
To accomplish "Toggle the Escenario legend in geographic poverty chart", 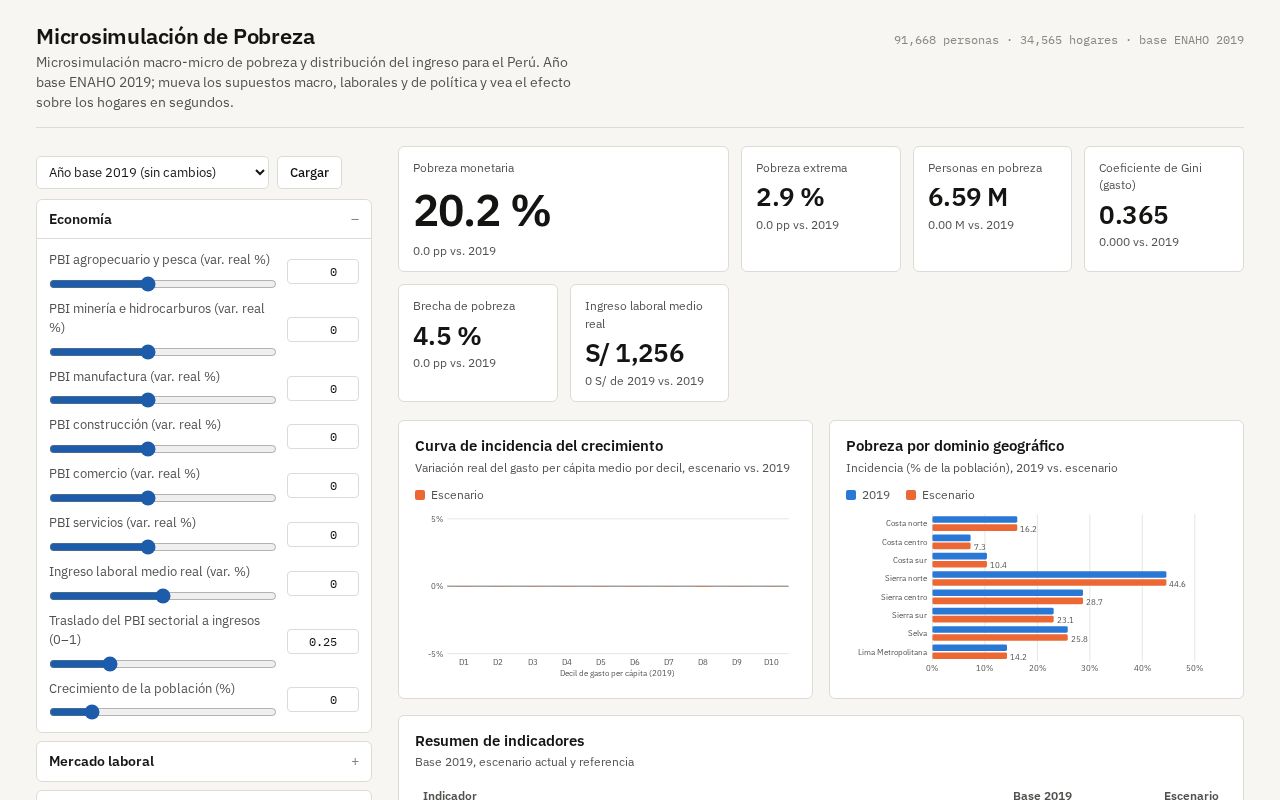I will coord(940,495).
